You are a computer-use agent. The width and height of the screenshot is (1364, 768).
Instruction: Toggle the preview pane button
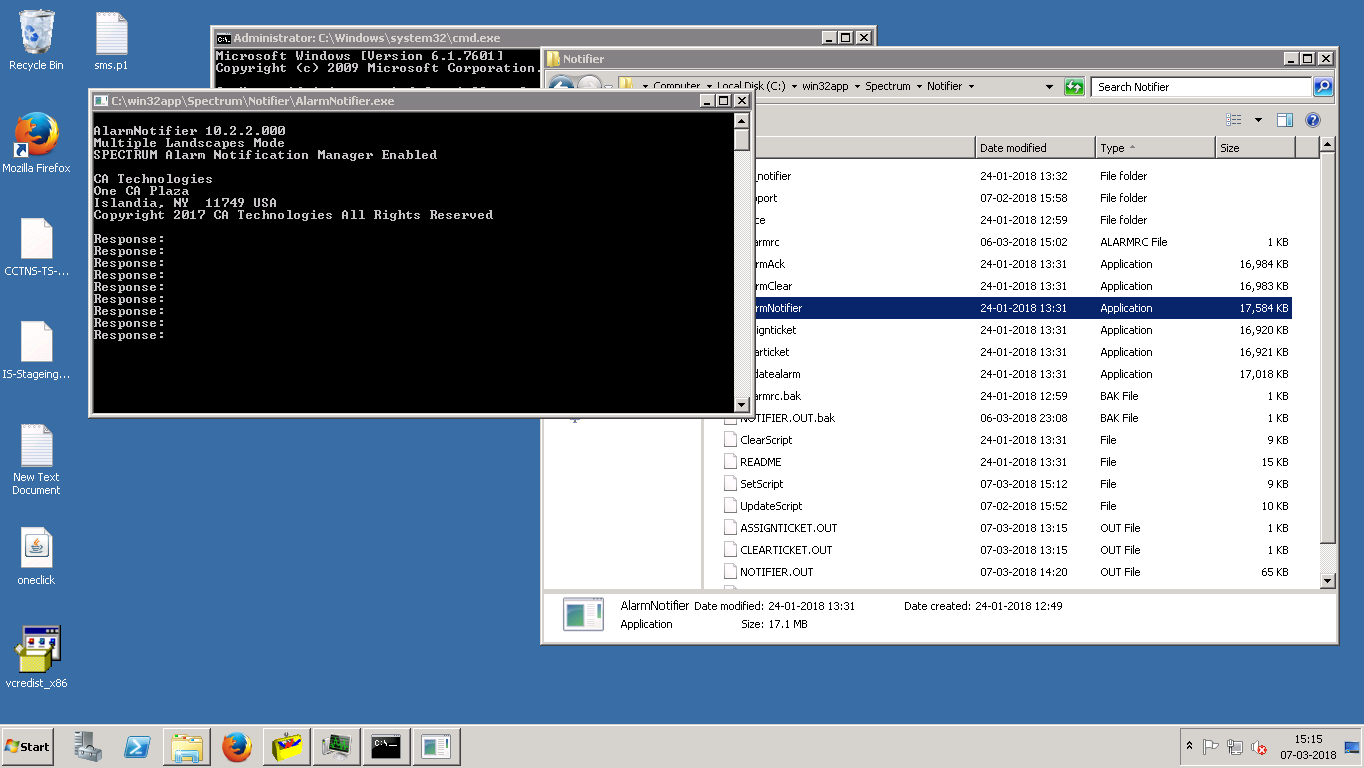(1285, 120)
